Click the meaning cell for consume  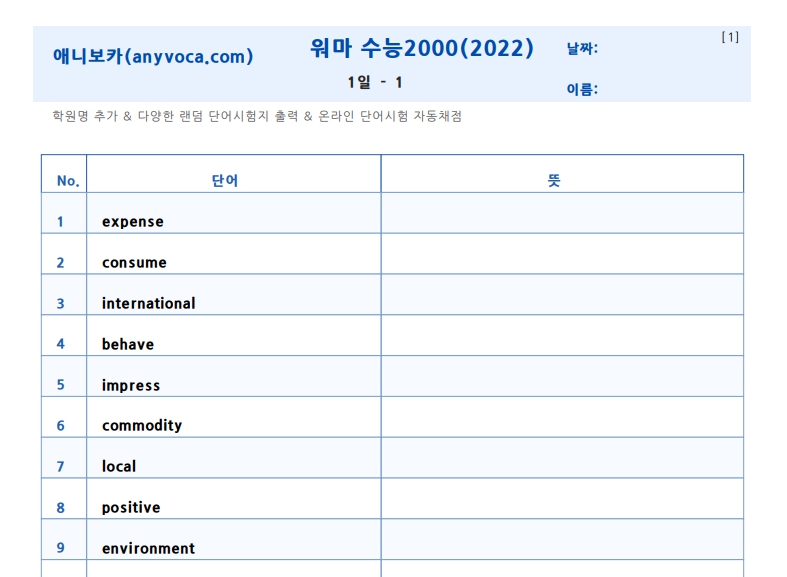point(562,254)
